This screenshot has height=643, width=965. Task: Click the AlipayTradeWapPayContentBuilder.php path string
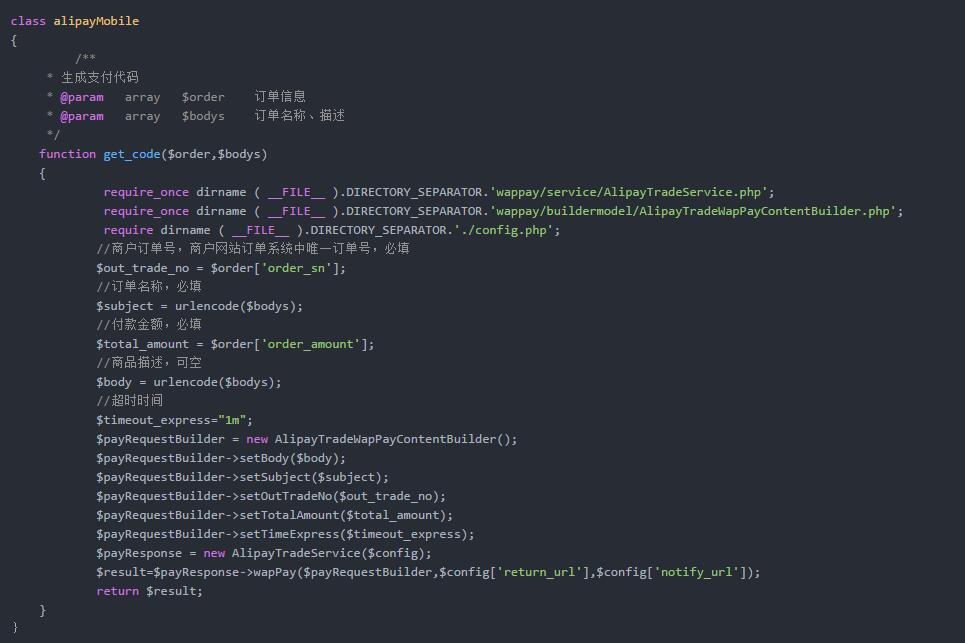[695, 211]
